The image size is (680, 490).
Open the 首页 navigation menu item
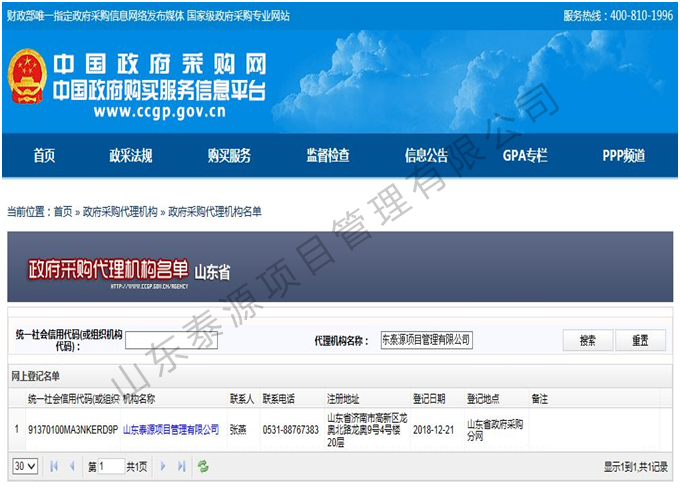[44, 155]
